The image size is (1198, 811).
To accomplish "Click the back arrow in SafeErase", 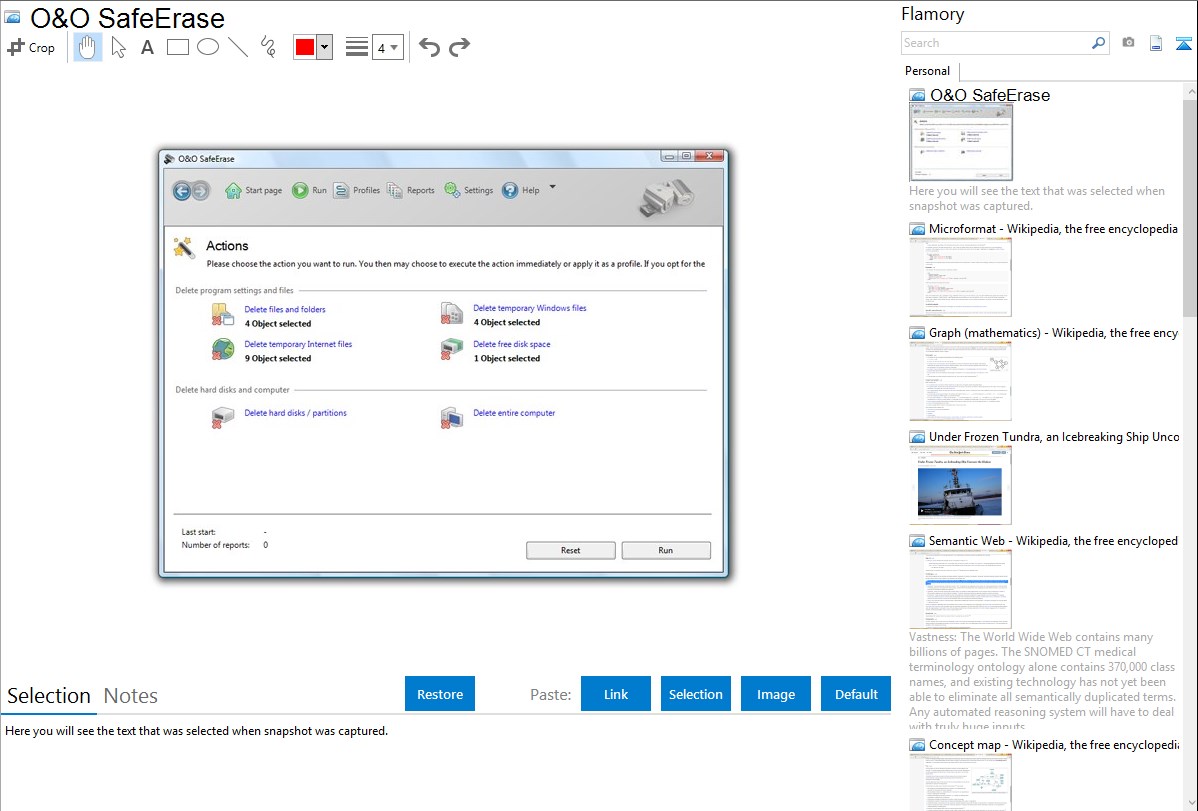I will click(182, 191).
